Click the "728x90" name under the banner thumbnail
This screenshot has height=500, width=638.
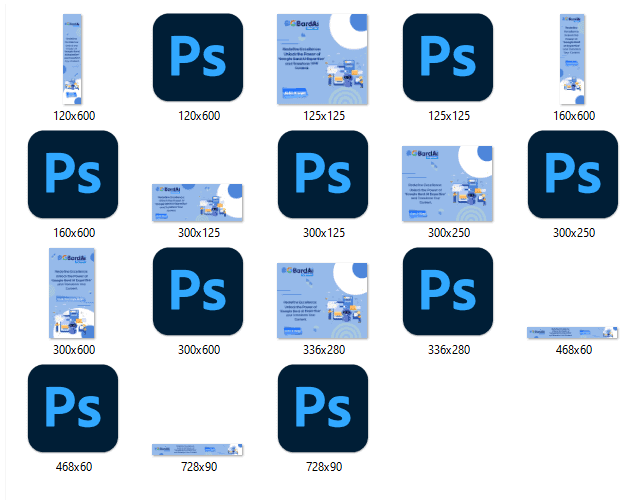click(199, 467)
